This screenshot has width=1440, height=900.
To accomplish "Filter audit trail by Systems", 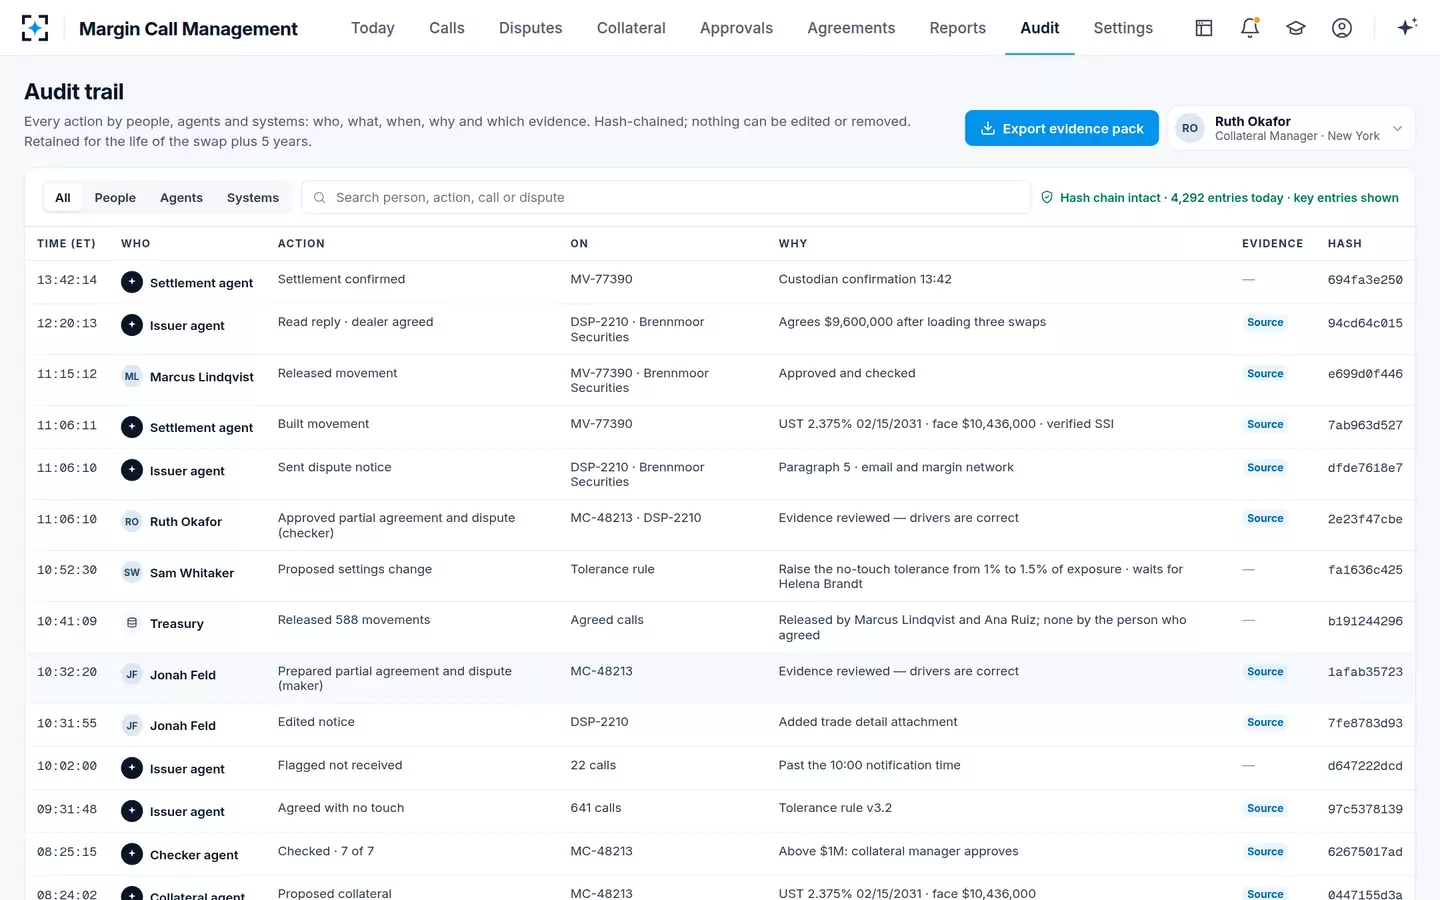I will (x=253, y=198).
